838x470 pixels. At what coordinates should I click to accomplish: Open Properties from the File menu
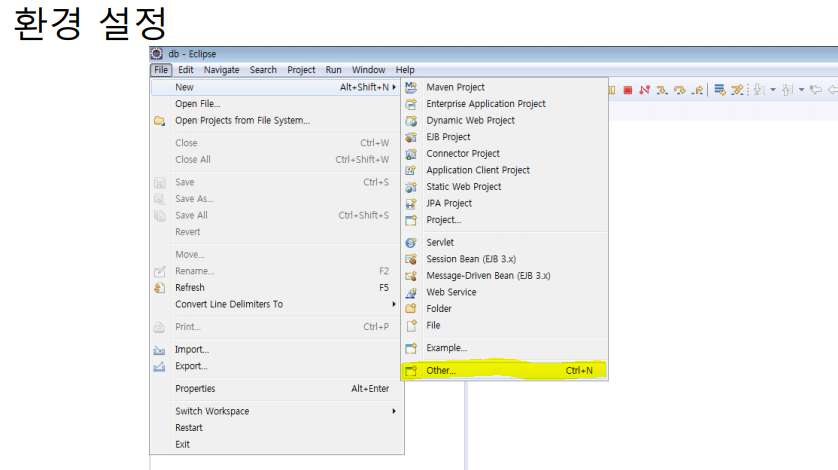(276, 389)
